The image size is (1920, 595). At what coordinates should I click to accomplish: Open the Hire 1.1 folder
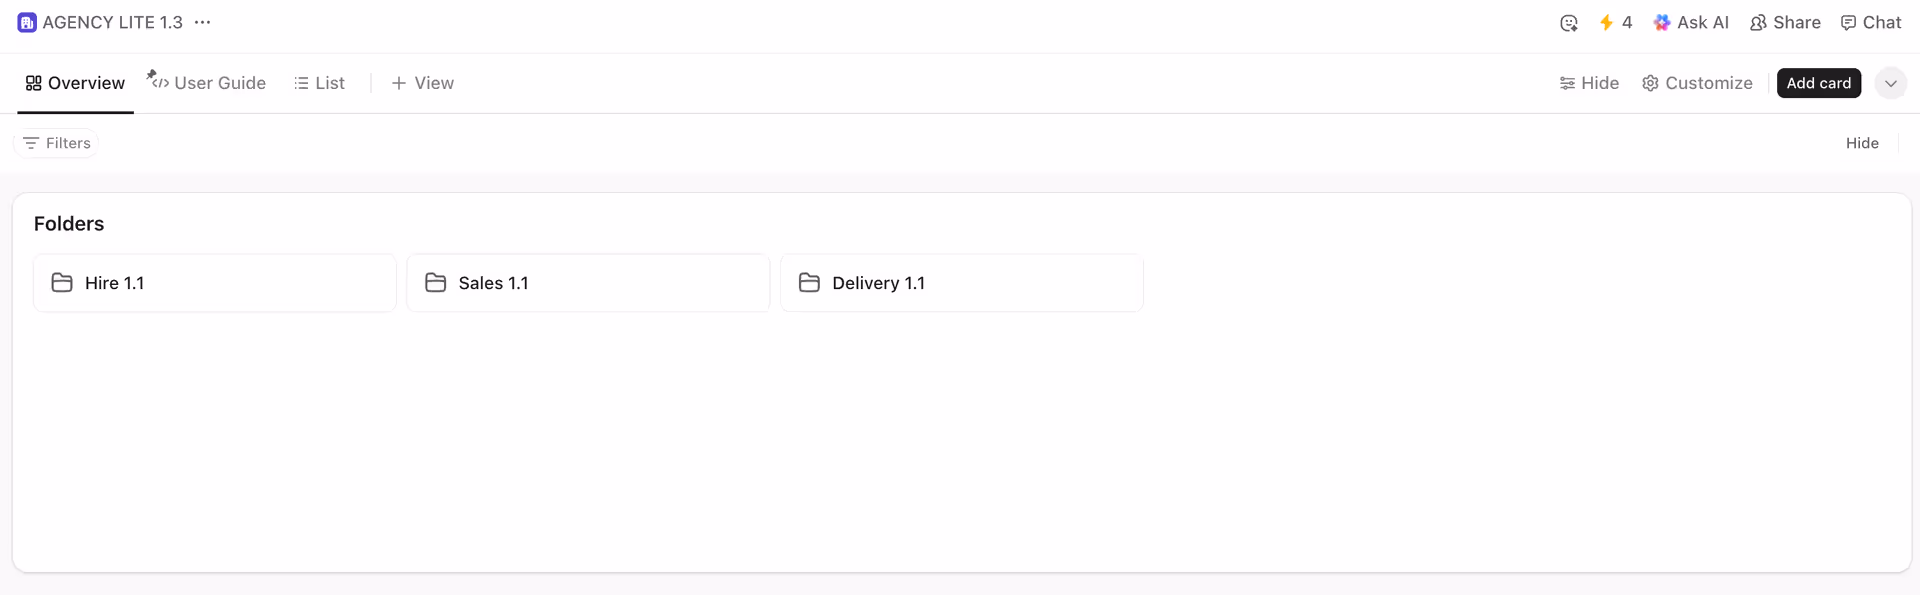[x=214, y=283]
